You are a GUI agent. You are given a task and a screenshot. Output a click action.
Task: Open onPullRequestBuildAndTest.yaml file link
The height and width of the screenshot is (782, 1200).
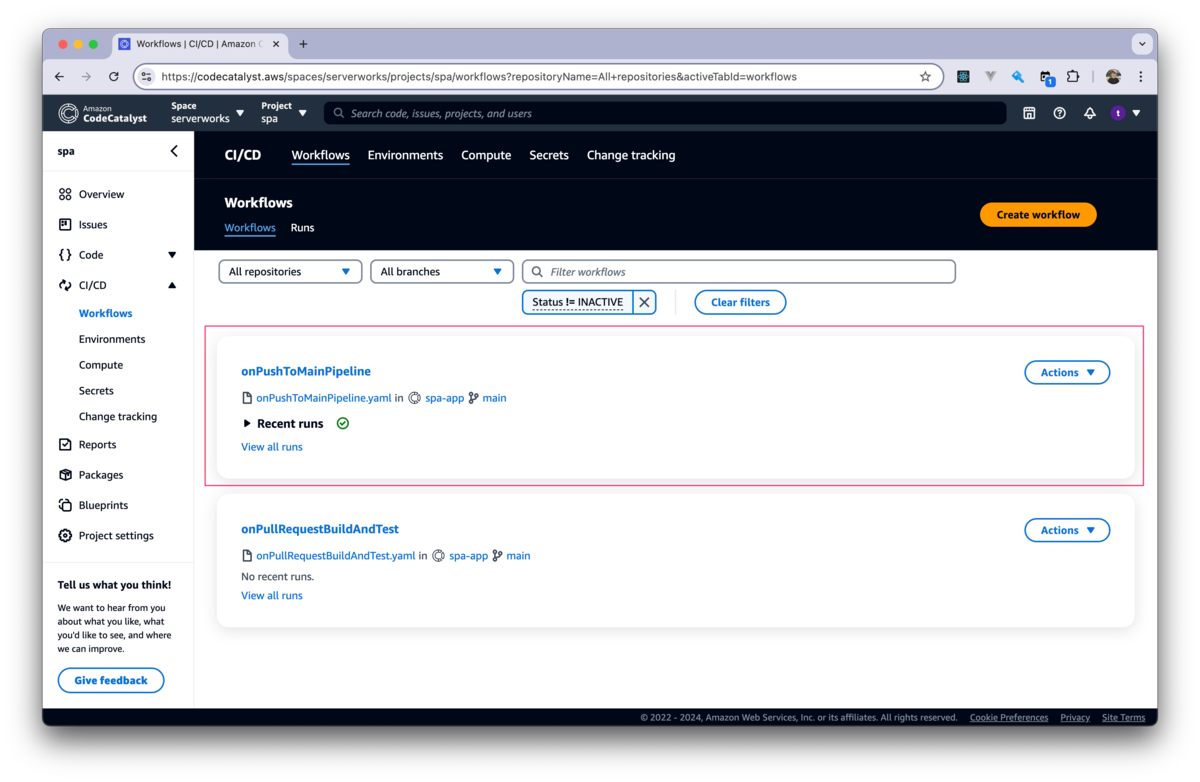(x=336, y=556)
